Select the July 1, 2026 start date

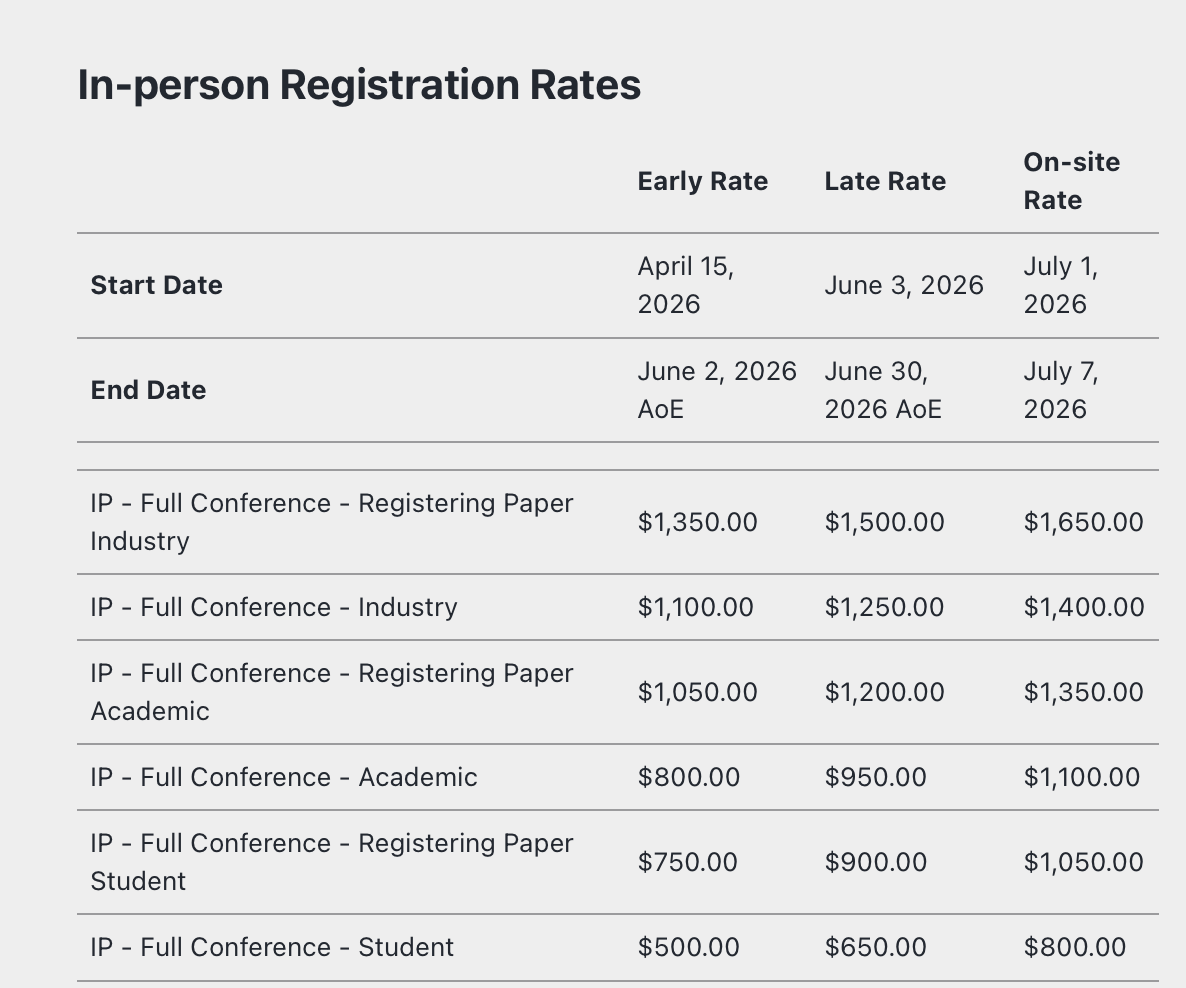point(1060,285)
